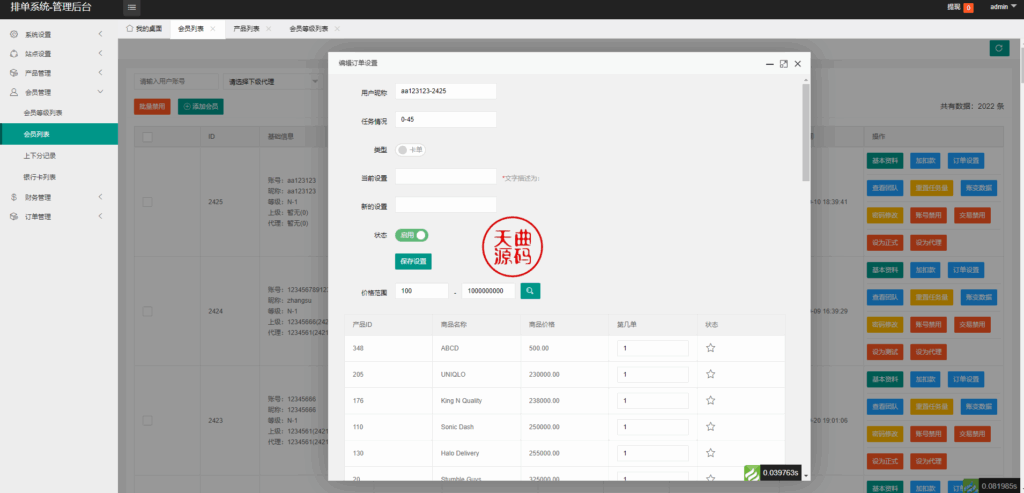The image size is (1024, 493).
Task: Click the dialog's vertical scrollbar thumb
Action: [806, 131]
